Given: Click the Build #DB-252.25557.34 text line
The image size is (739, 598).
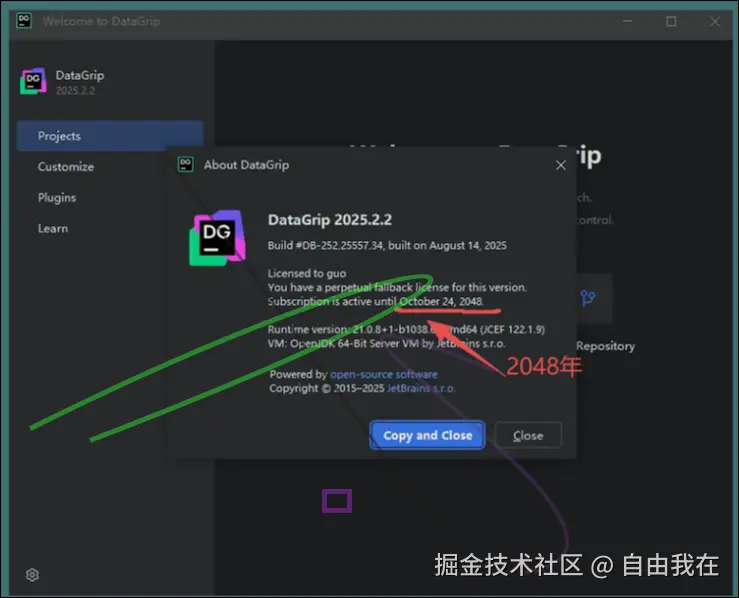Looking at the screenshot, I should tap(387, 246).
